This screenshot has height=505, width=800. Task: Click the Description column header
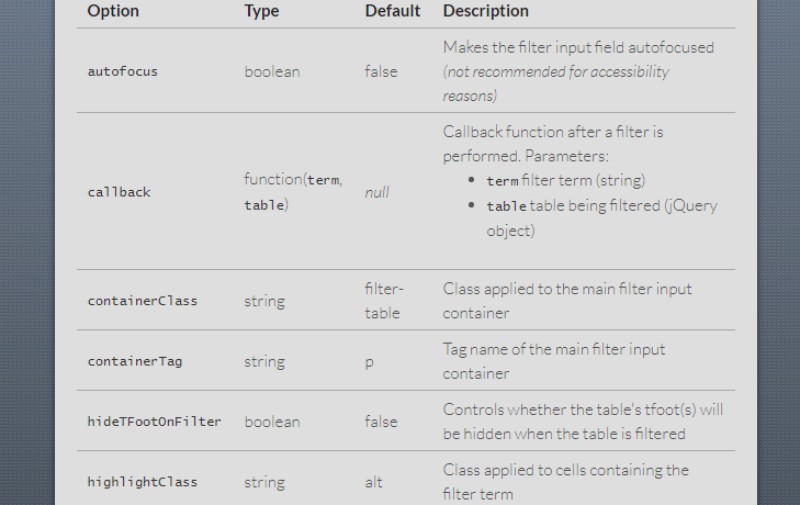point(486,11)
